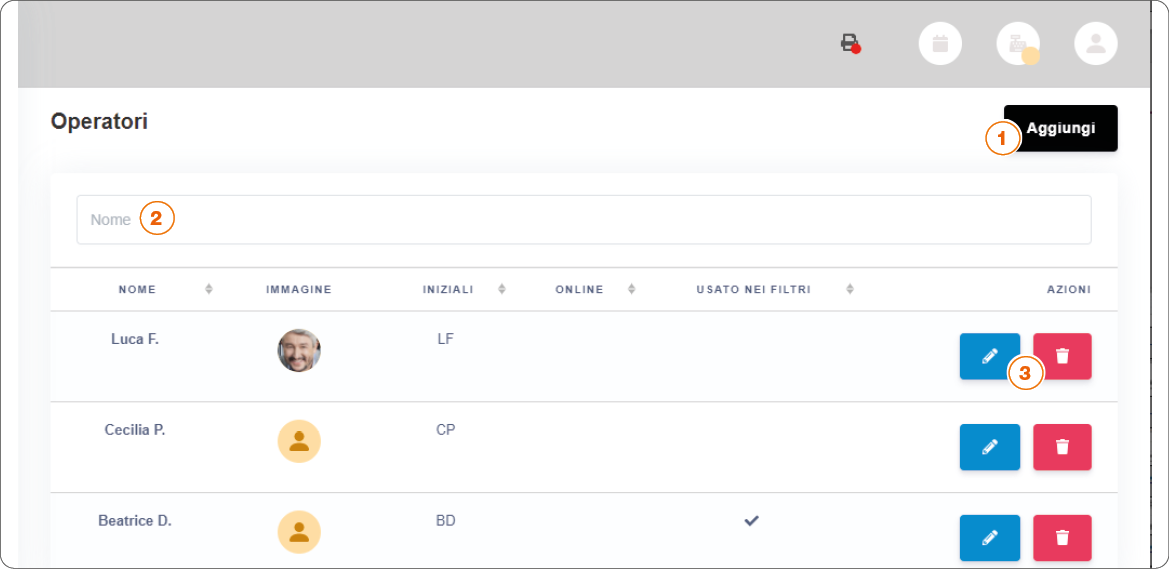
Task: Sort table by Online column arrows
Action: 632,290
